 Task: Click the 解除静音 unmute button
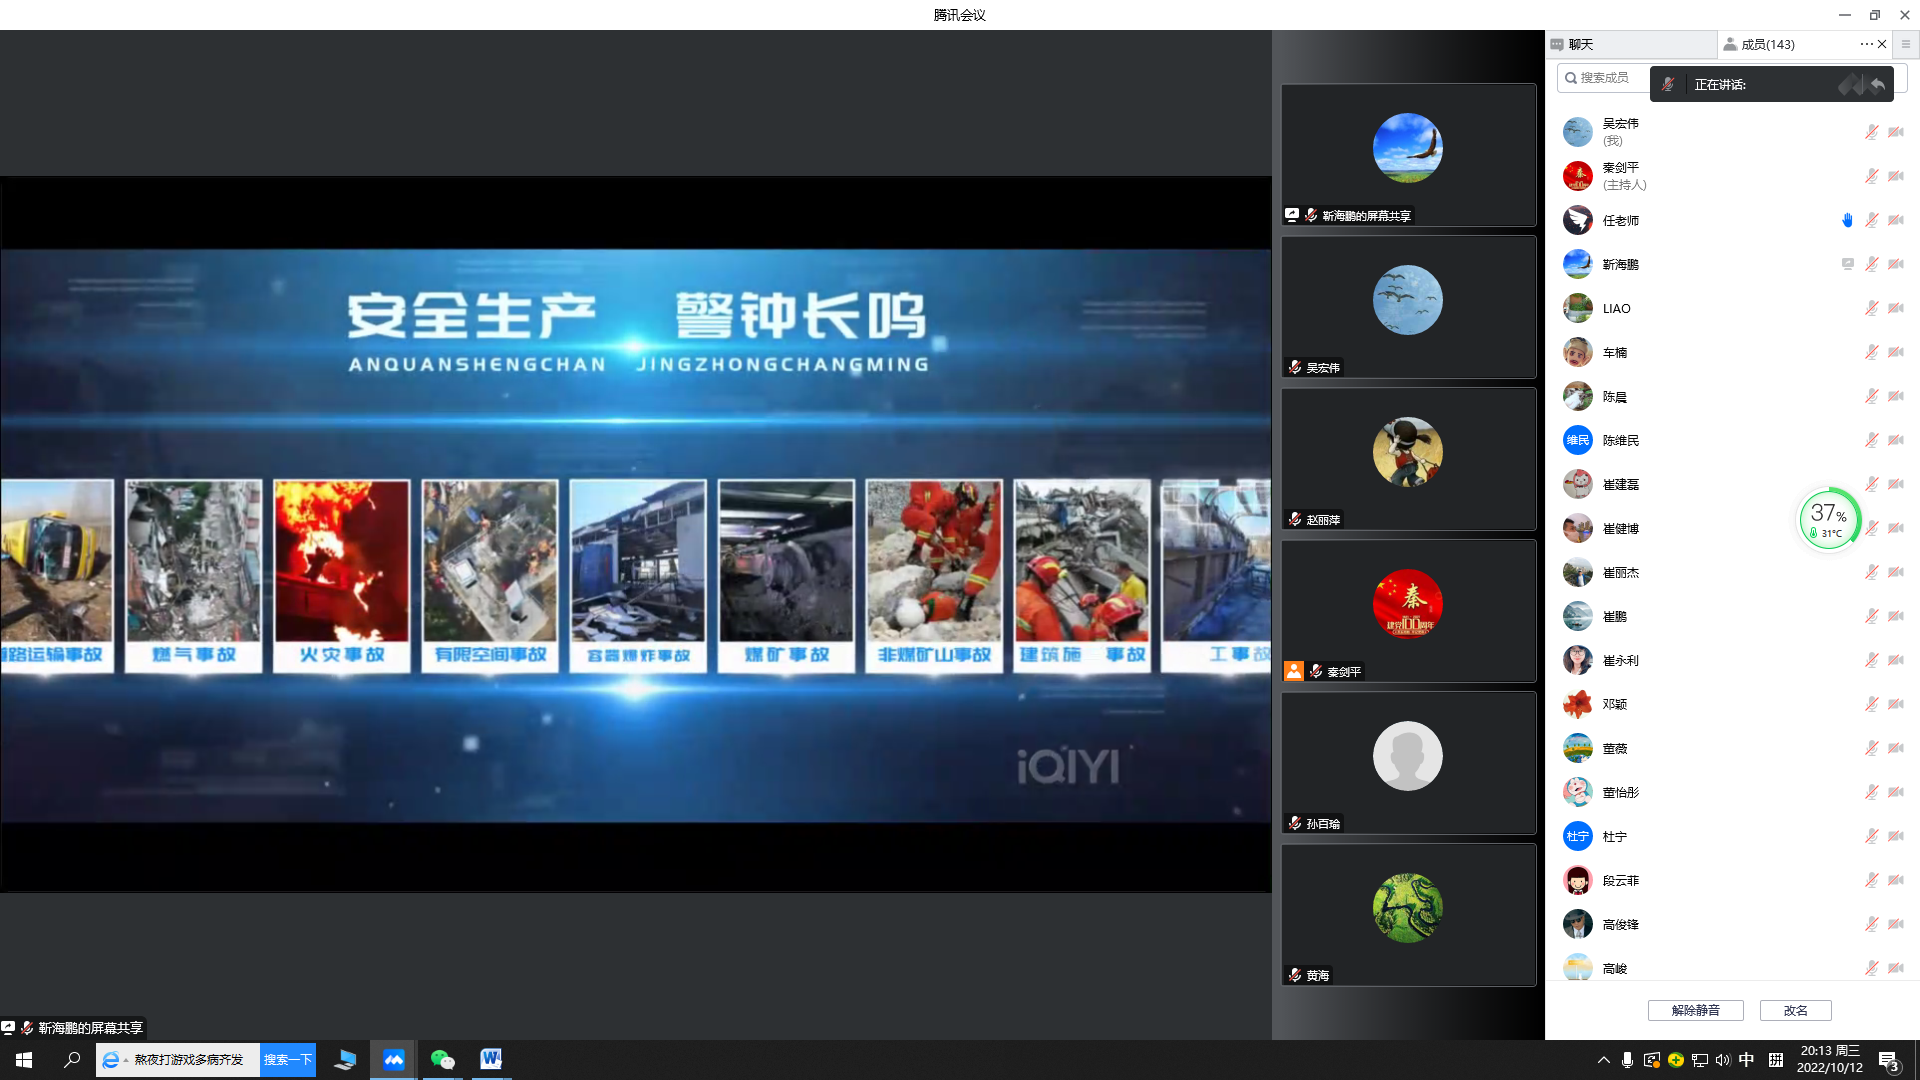1695,1010
